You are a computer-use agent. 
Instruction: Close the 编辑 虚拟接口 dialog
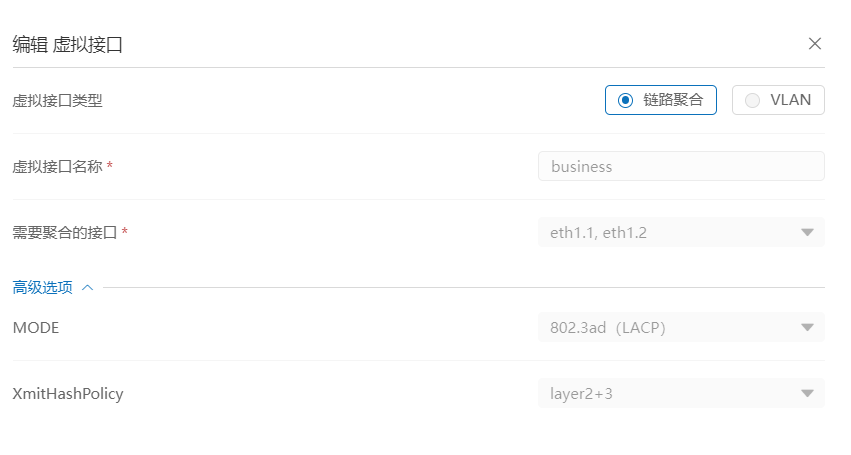[815, 43]
